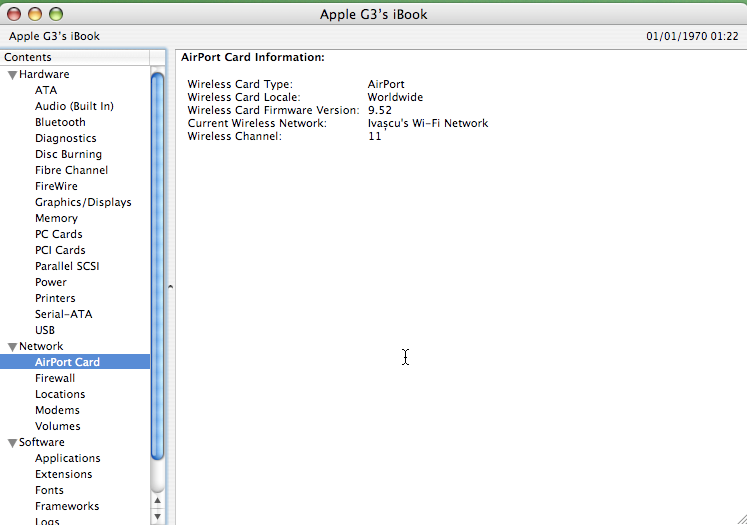Click the Wireless Channel value 11
The height and width of the screenshot is (525, 747).
click(375, 136)
